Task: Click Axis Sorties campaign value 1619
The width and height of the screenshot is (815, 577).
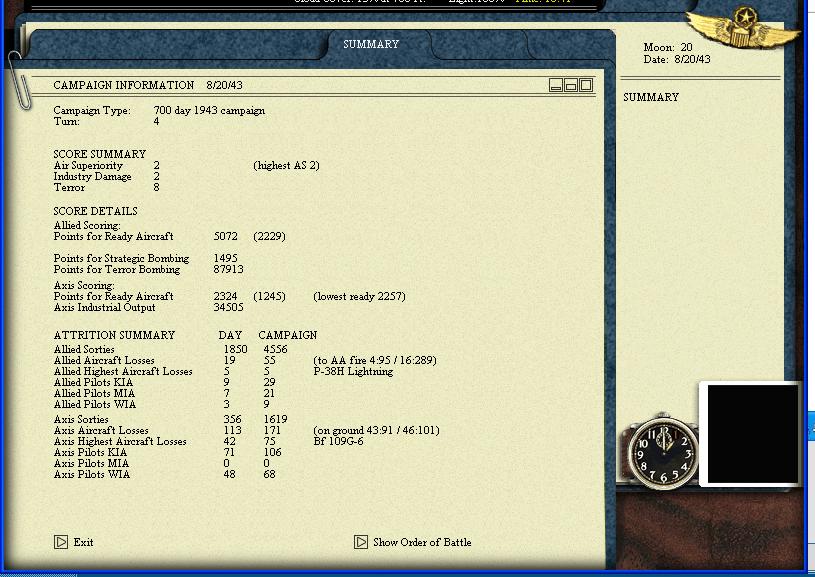Action: click(275, 419)
